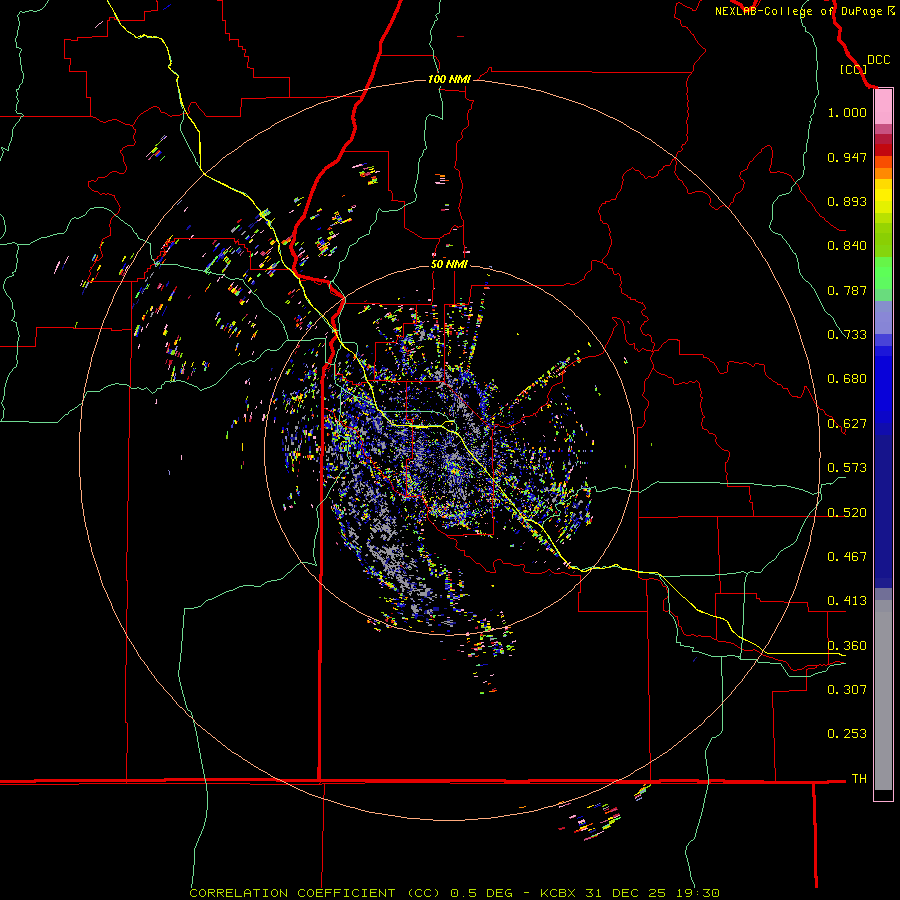The image size is (900, 900).
Task: Click the 31 DEC 25 date text
Action: point(625,893)
